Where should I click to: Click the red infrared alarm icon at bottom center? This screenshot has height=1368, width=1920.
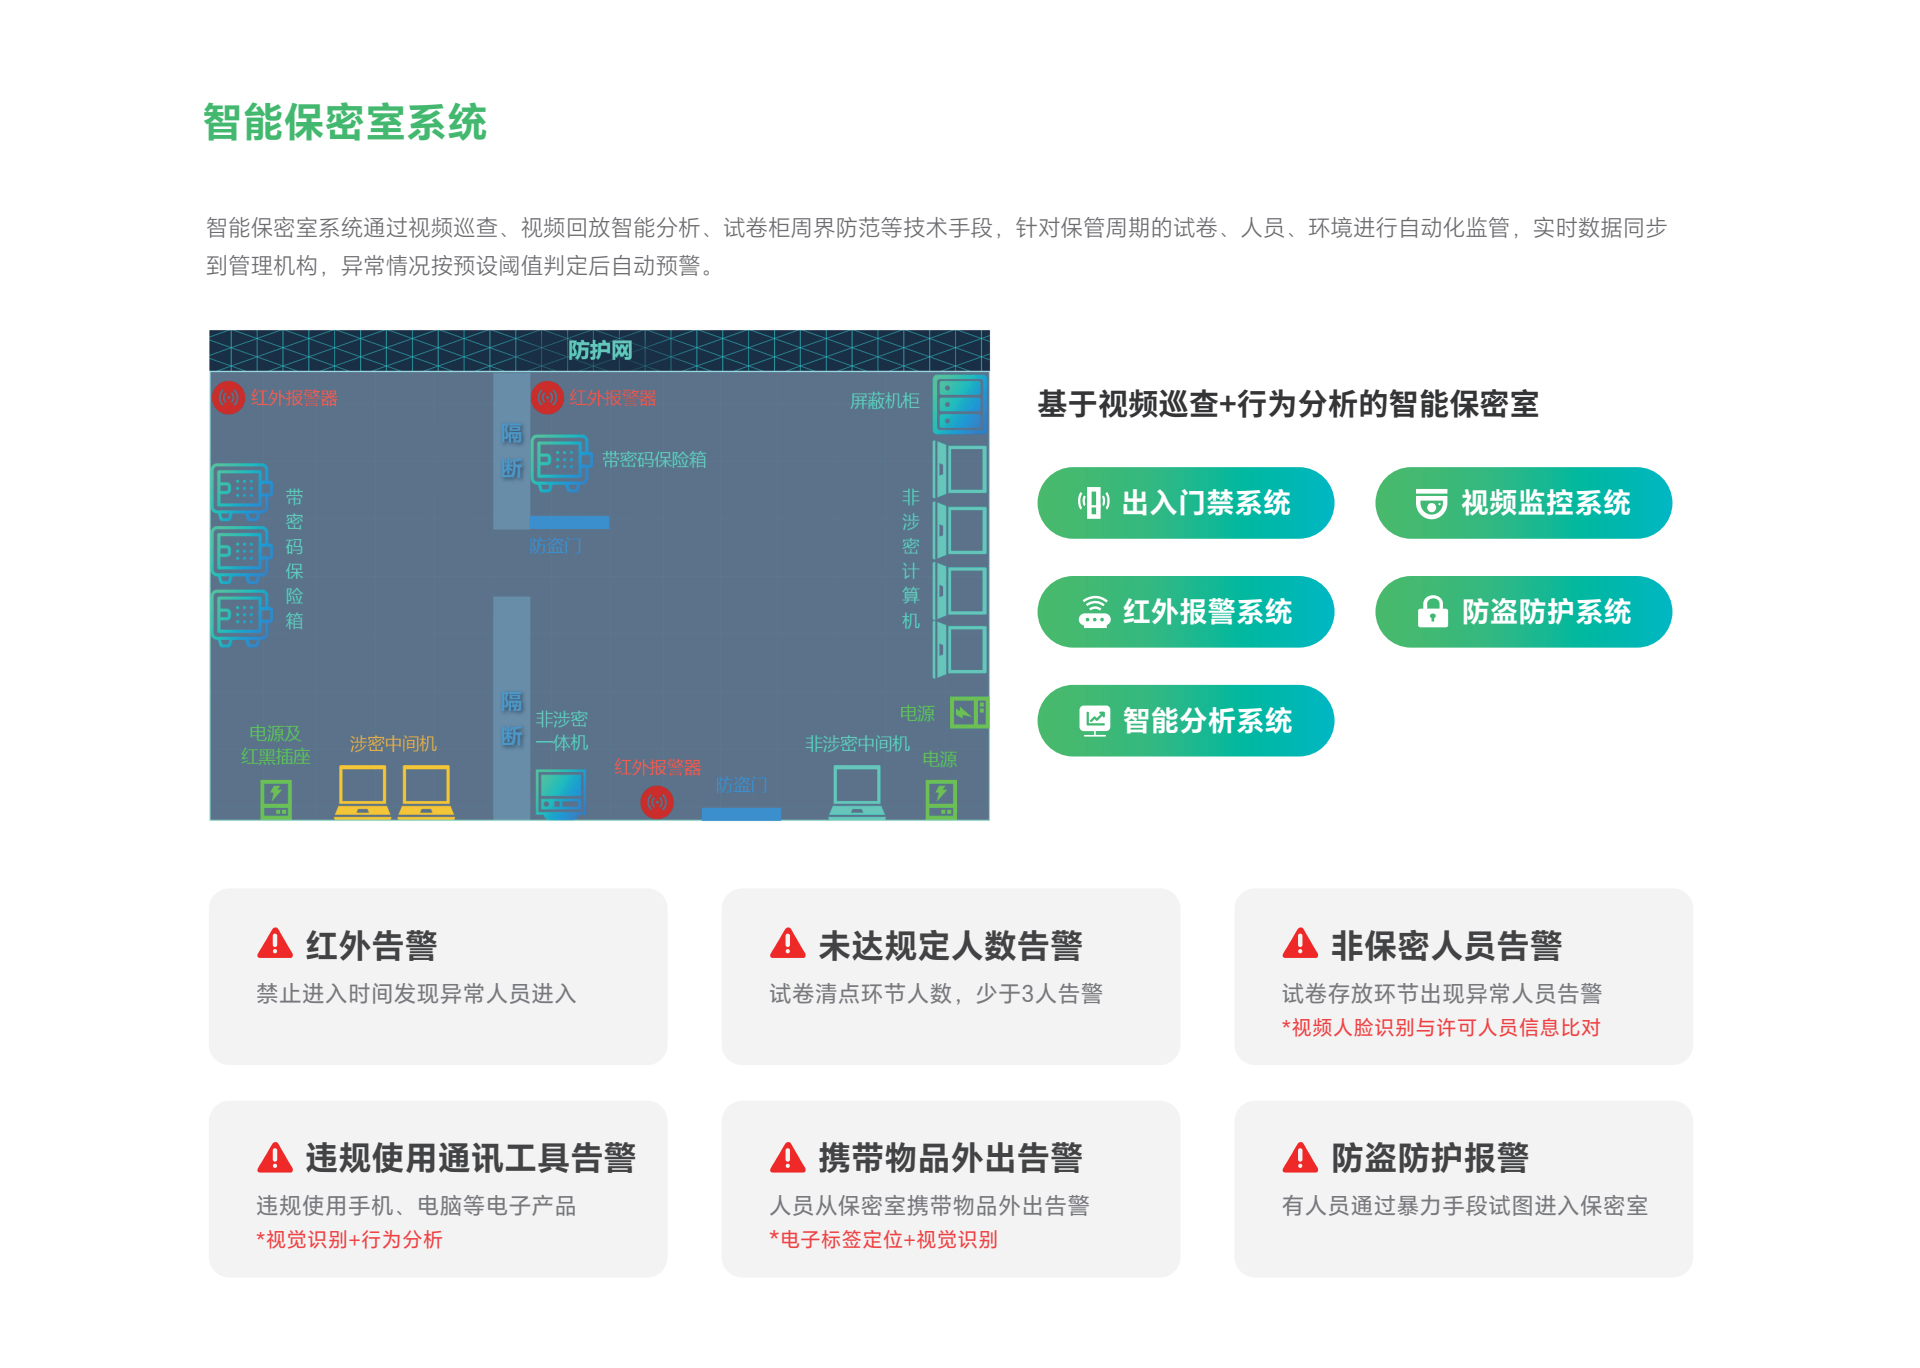point(657,801)
